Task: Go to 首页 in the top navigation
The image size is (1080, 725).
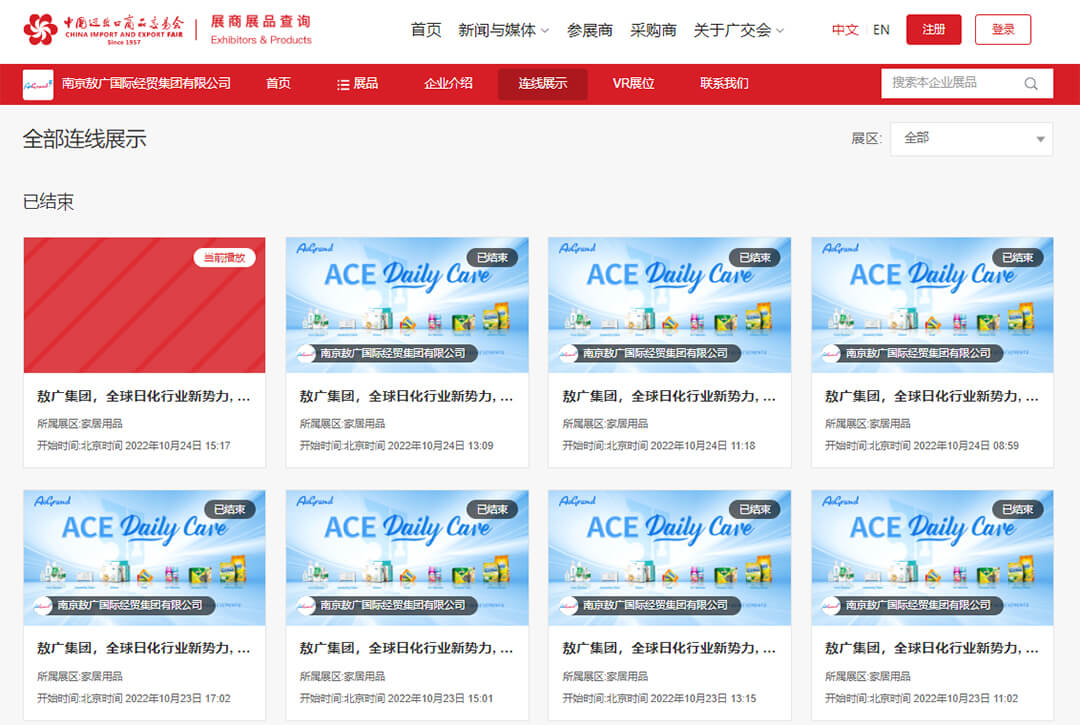Action: [x=426, y=30]
